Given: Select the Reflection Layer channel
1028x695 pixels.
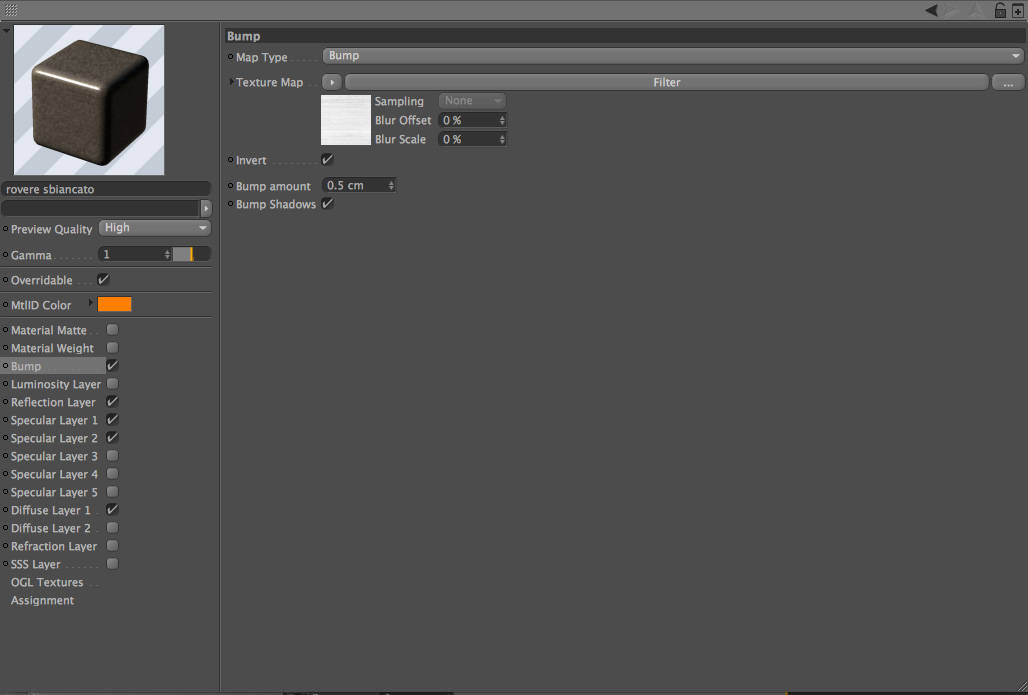Looking at the screenshot, I should (x=53, y=402).
